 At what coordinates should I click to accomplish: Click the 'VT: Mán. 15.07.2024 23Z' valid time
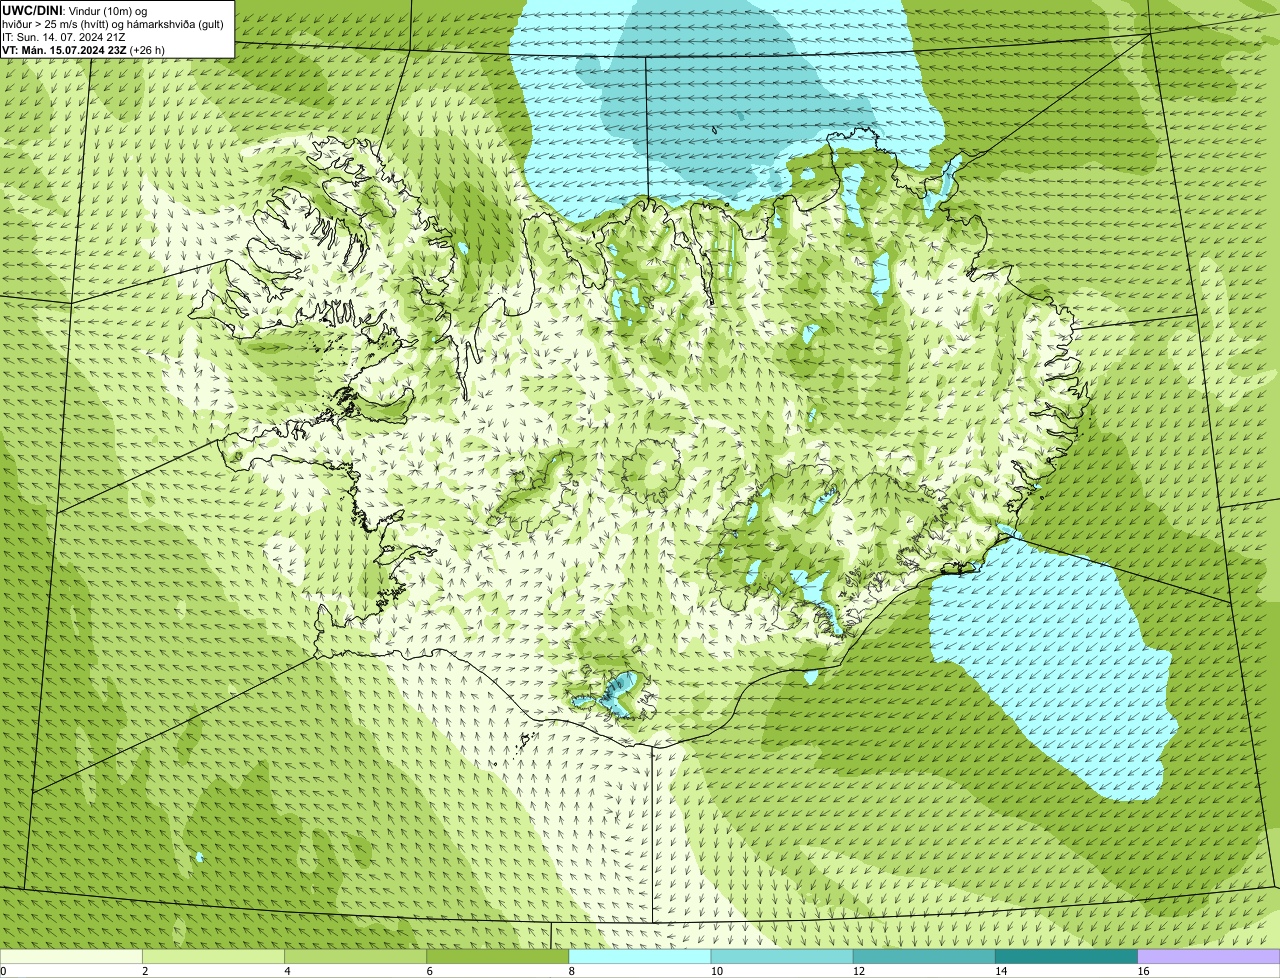point(64,50)
